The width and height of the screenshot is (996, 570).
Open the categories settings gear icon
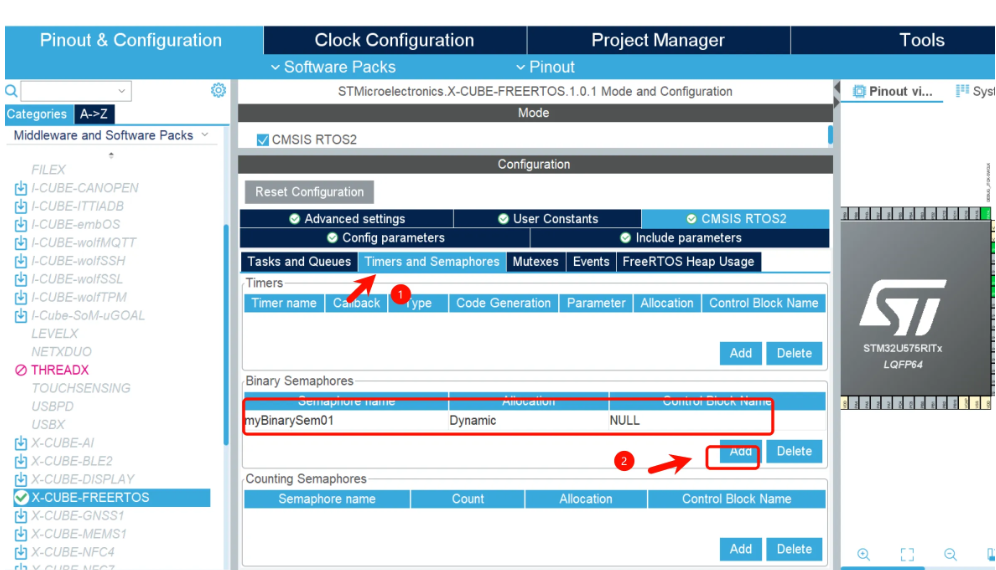click(218, 90)
